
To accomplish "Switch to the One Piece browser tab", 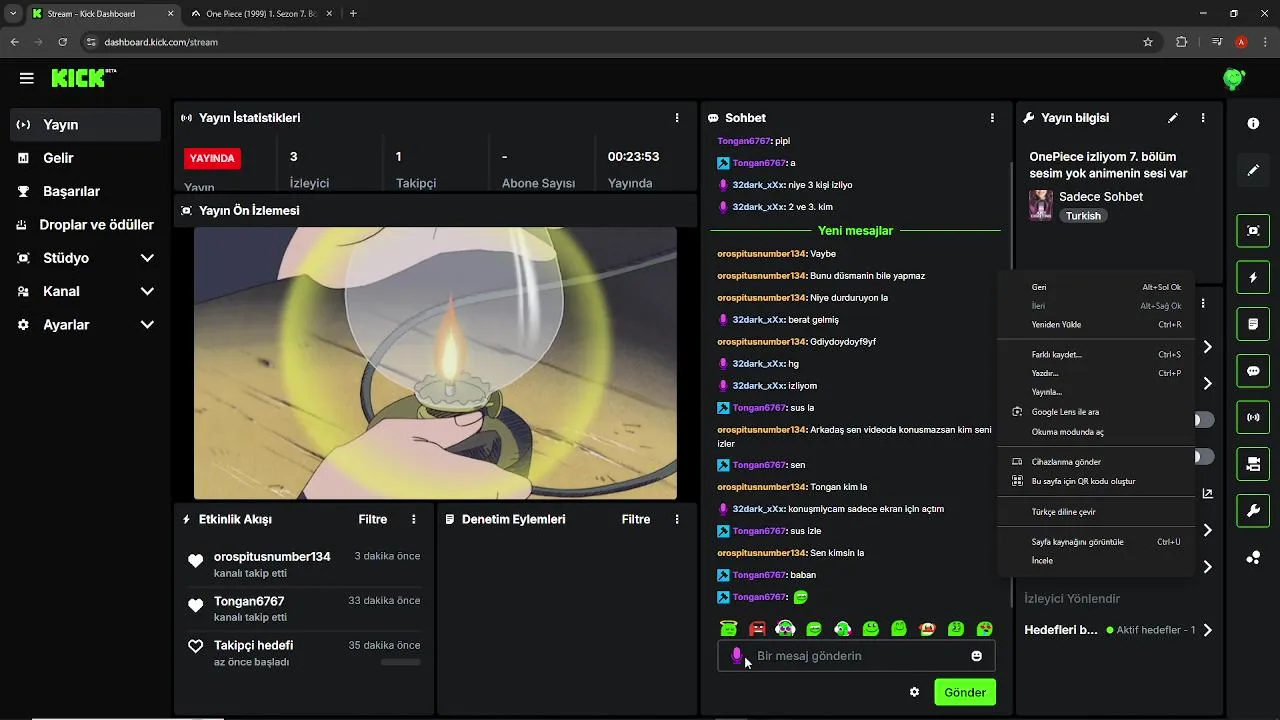I will pos(260,14).
